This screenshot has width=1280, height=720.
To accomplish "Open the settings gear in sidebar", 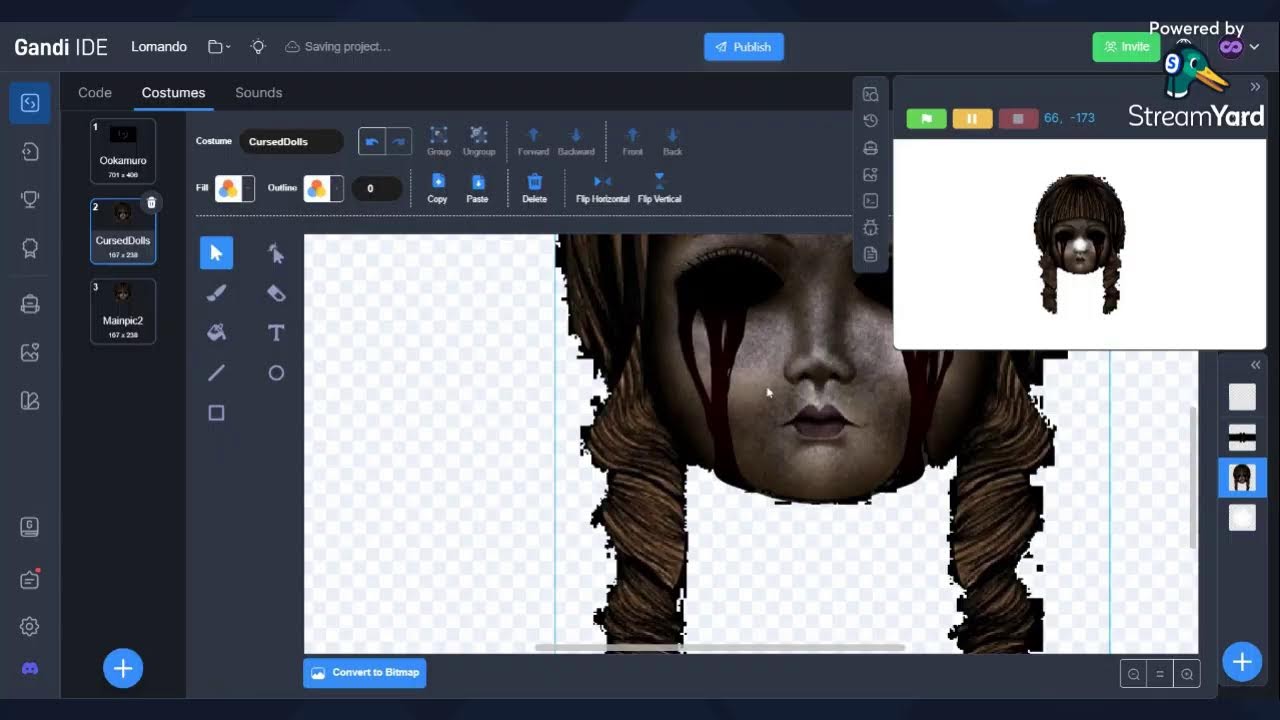I will (30, 627).
